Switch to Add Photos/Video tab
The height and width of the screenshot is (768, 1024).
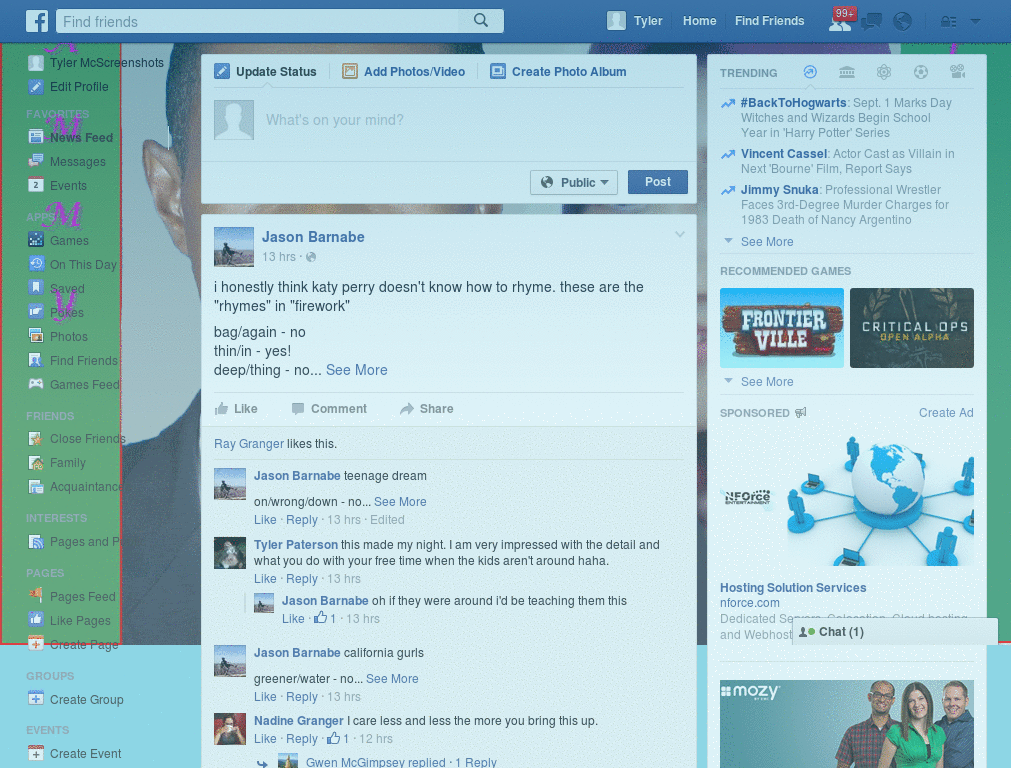(x=404, y=72)
